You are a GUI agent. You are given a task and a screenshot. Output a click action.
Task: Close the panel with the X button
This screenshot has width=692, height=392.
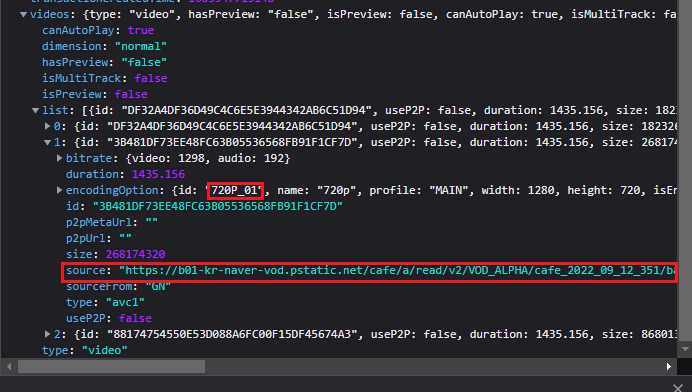pyautogui.click(x=678, y=387)
